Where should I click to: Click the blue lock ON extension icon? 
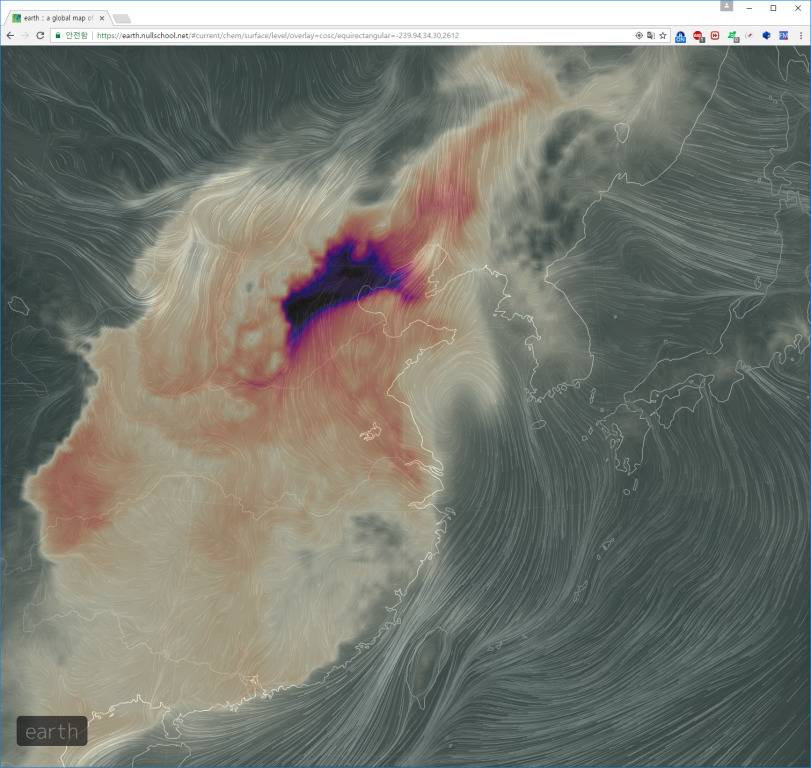coord(681,35)
